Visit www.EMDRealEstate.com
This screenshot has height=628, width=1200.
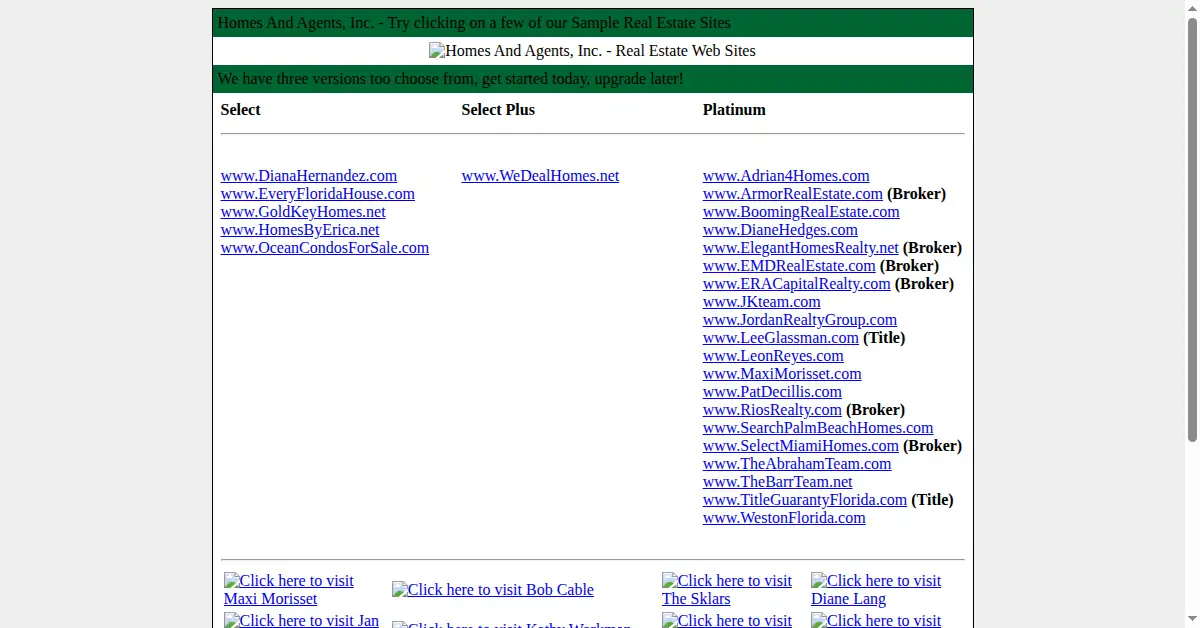pyautogui.click(x=789, y=266)
